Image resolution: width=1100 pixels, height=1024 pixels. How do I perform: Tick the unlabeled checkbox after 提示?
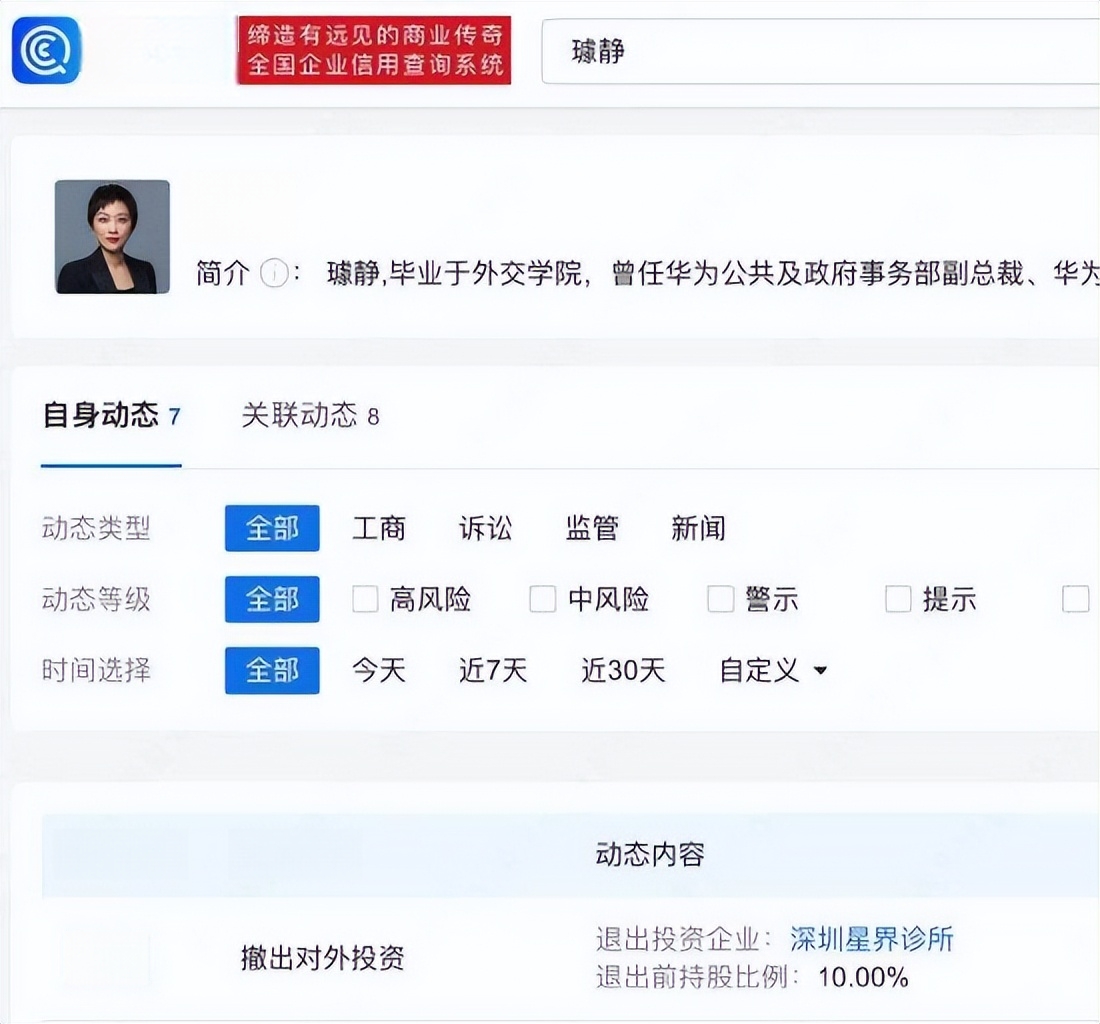pos(1075,600)
